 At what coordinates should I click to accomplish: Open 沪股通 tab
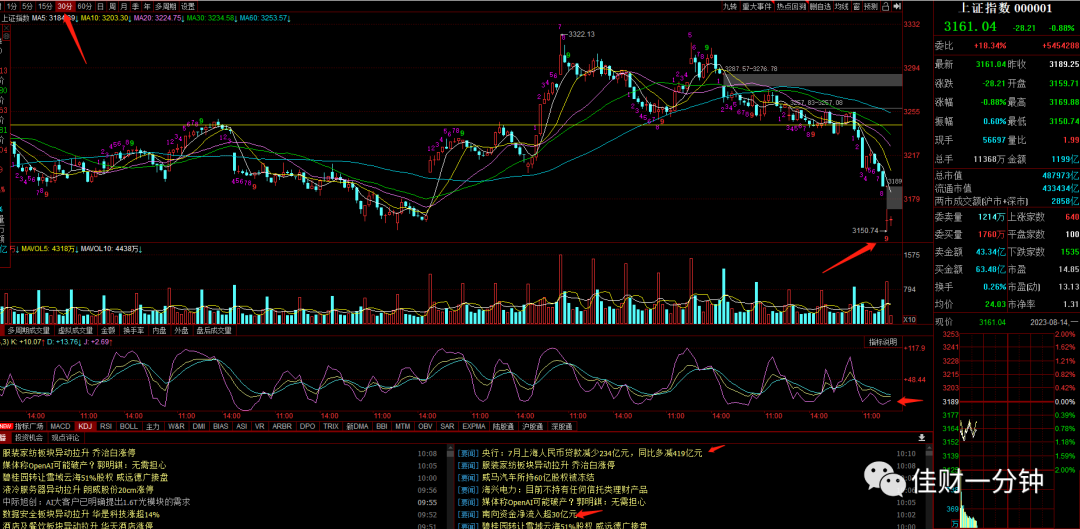(x=534, y=426)
